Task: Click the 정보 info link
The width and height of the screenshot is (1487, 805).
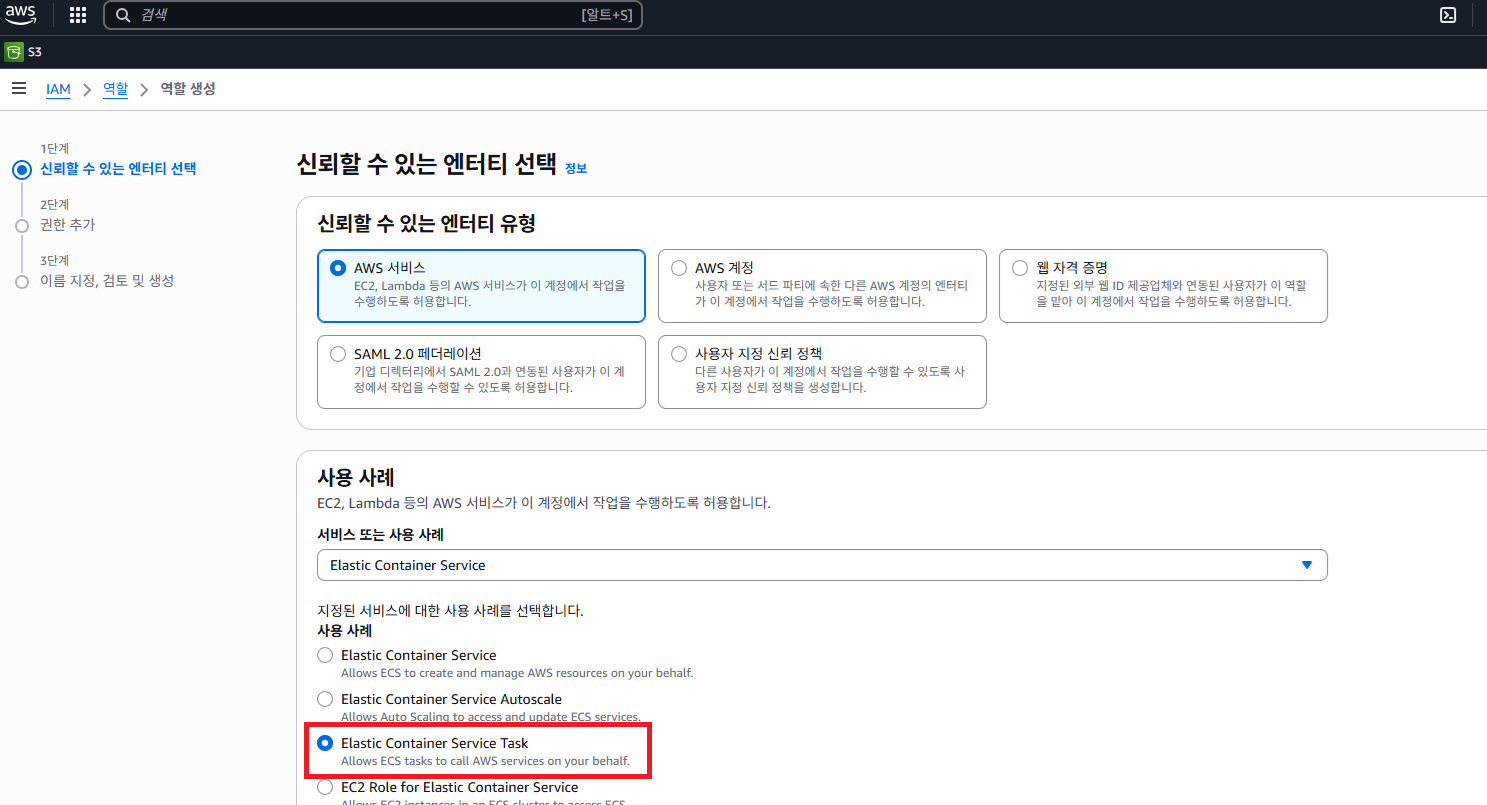Action: click(x=576, y=169)
